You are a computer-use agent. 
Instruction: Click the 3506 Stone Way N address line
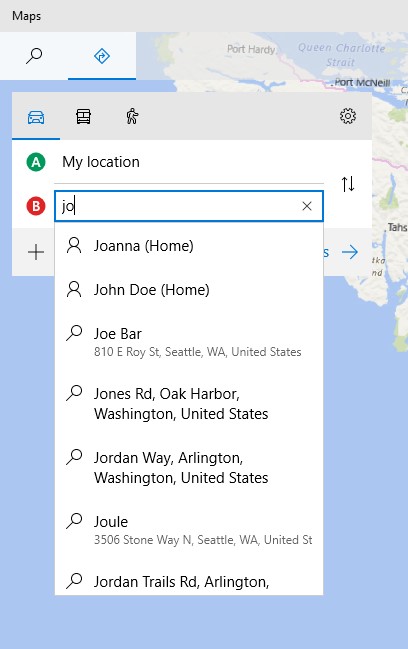coord(203,540)
